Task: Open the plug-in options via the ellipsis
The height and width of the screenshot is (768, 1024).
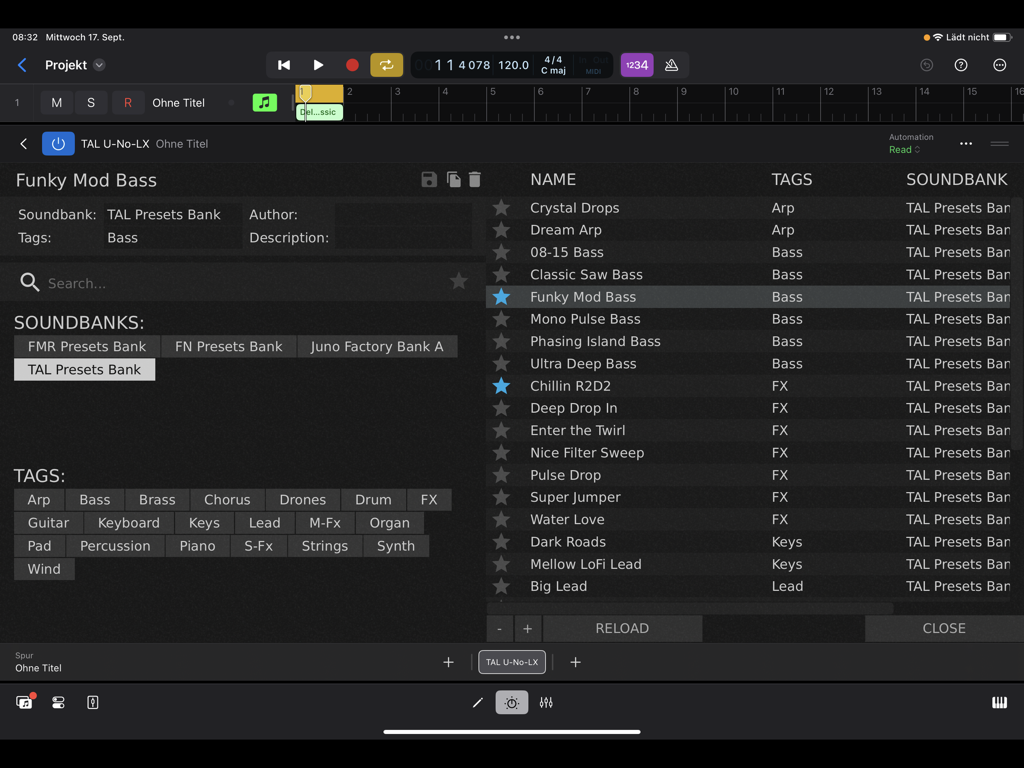Action: [x=965, y=143]
